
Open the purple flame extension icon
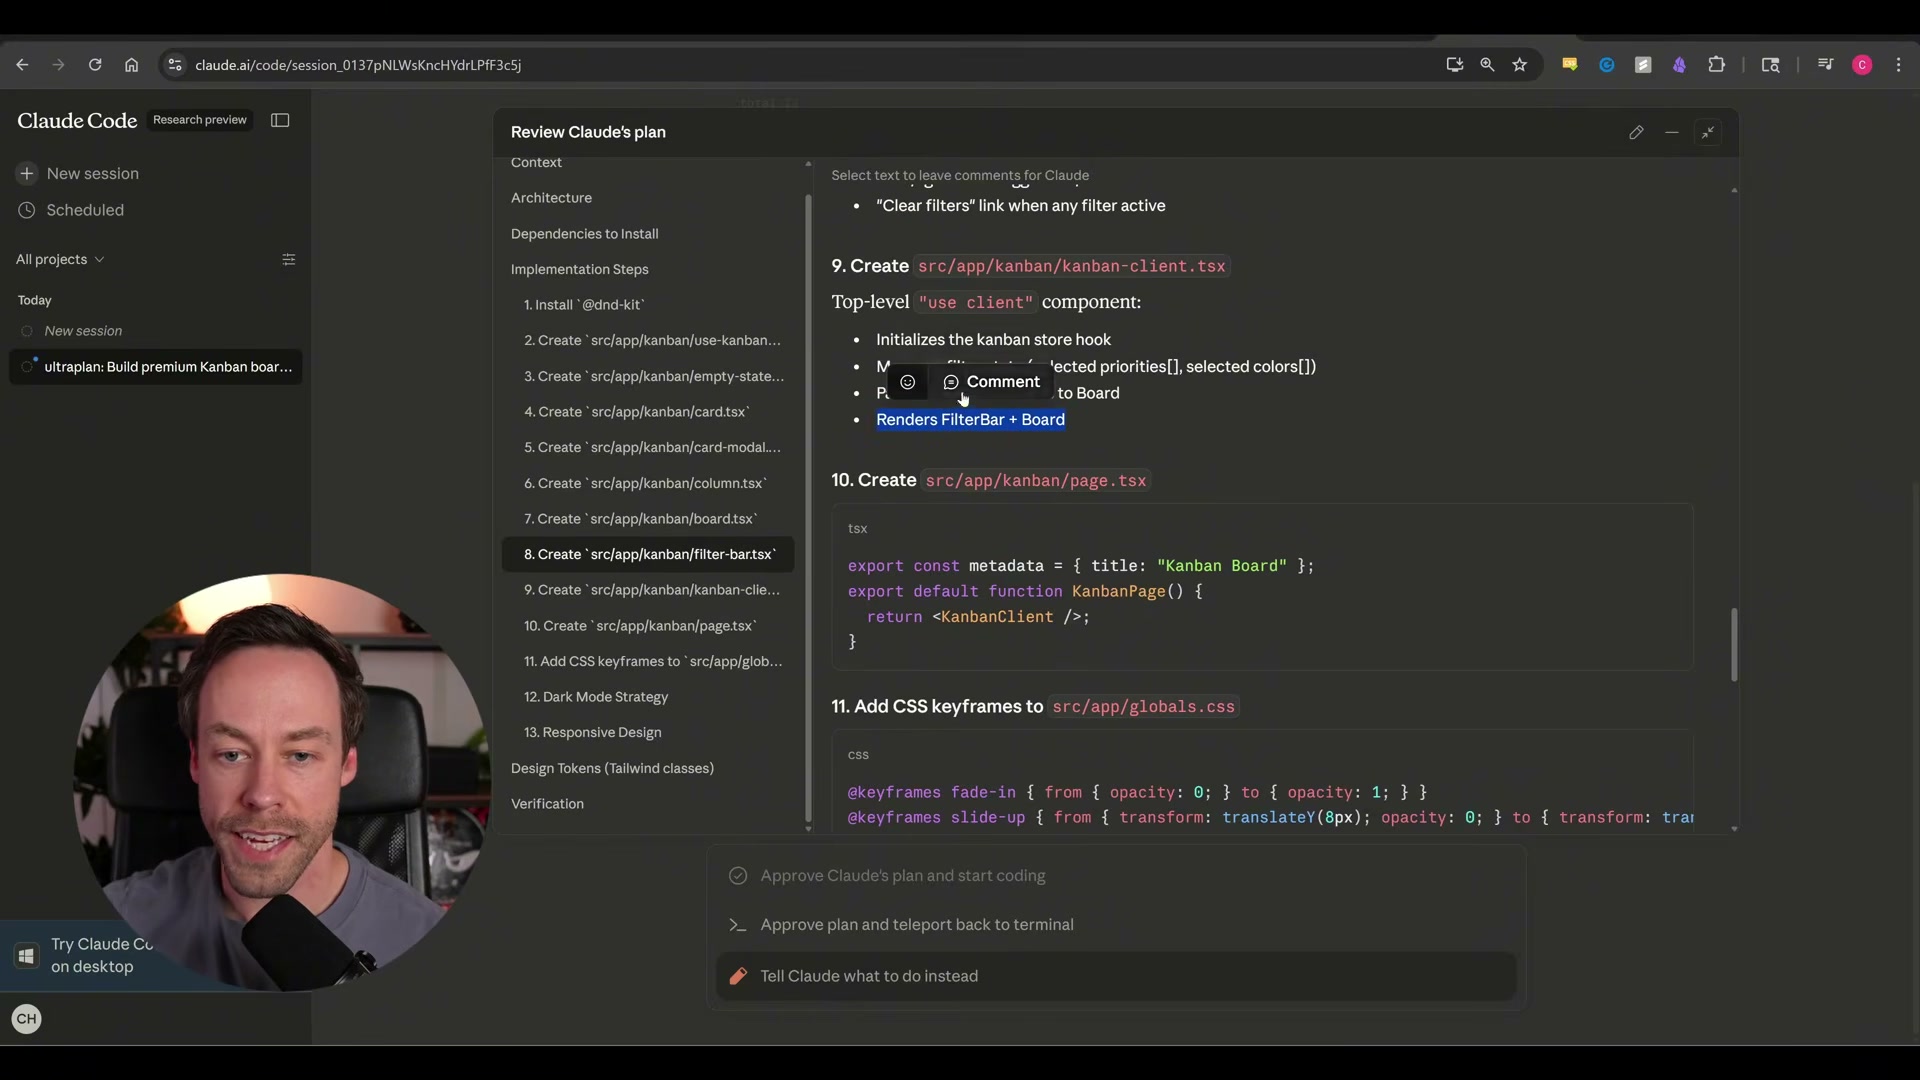coord(1680,65)
